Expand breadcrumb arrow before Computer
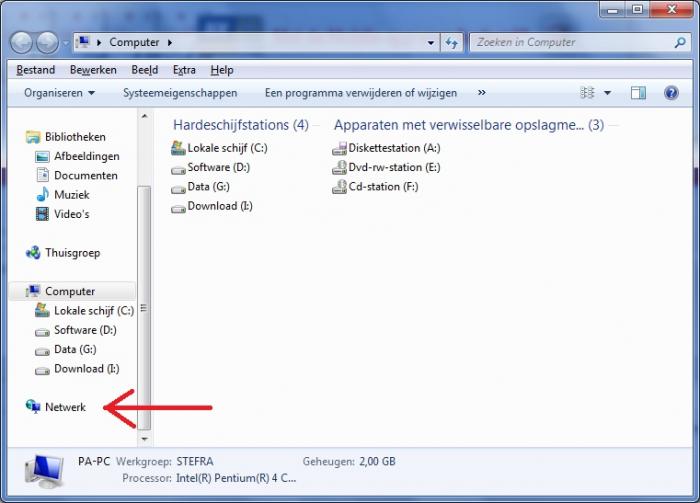The width and height of the screenshot is (700, 503). point(99,42)
